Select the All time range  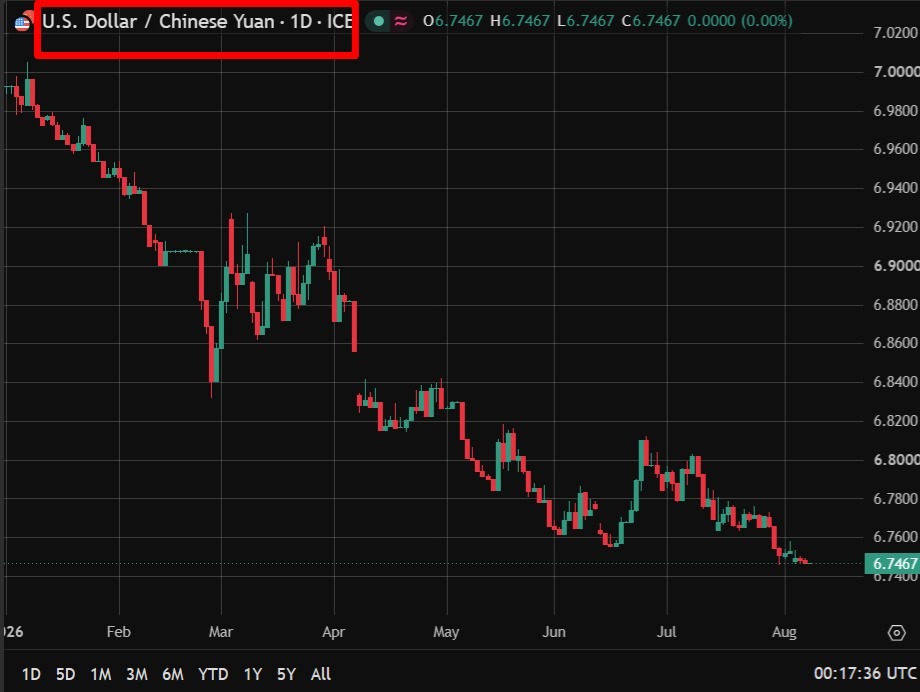point(320,674)
